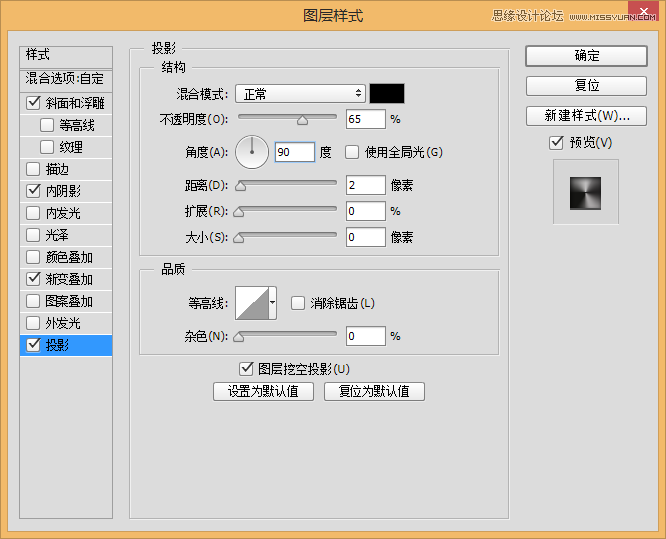Select 渐变叠加 style label
This screenshot has width=666, height=539.
tap(69, 279)
